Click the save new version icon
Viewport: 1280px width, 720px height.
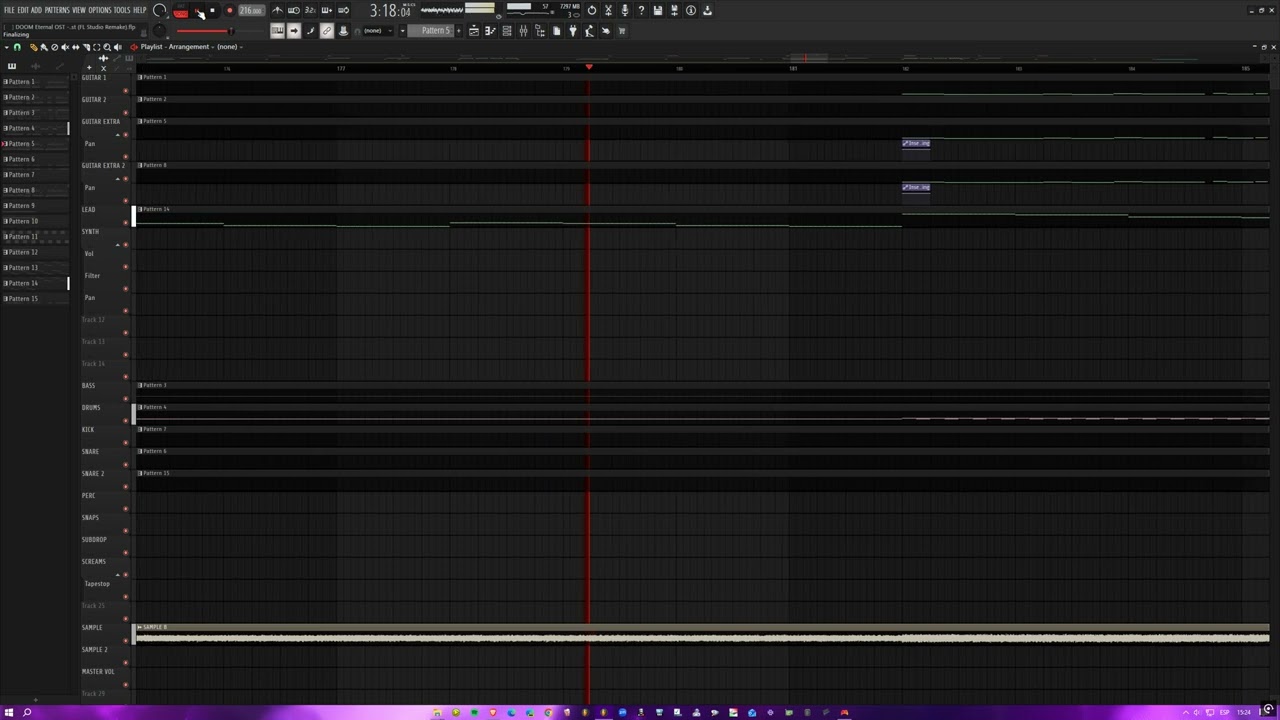pyautogui.click(x=674, y=11)
